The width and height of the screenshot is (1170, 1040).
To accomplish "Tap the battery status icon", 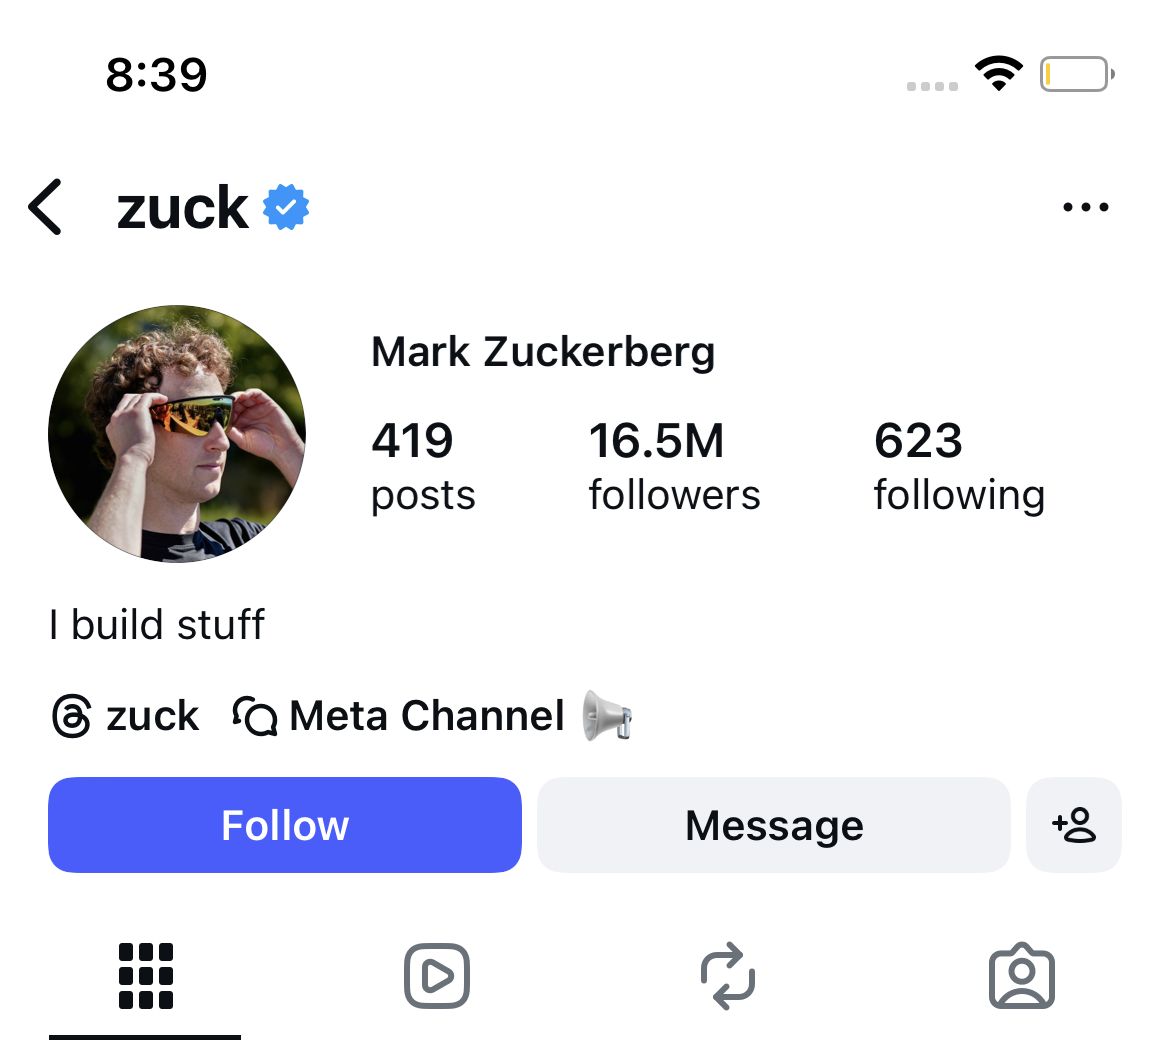I will tap(1076, 74).
